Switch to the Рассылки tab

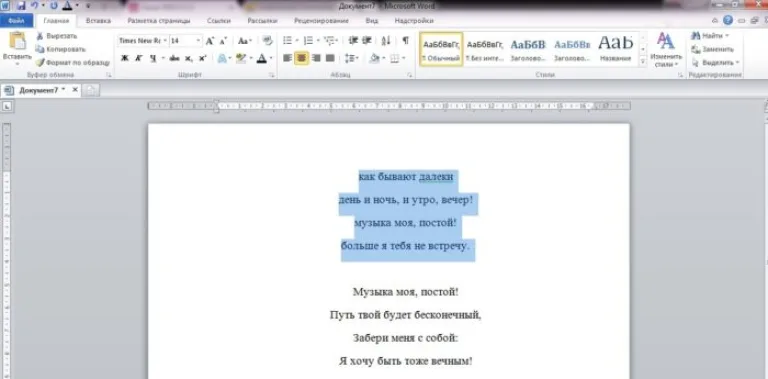pos(262,21)
